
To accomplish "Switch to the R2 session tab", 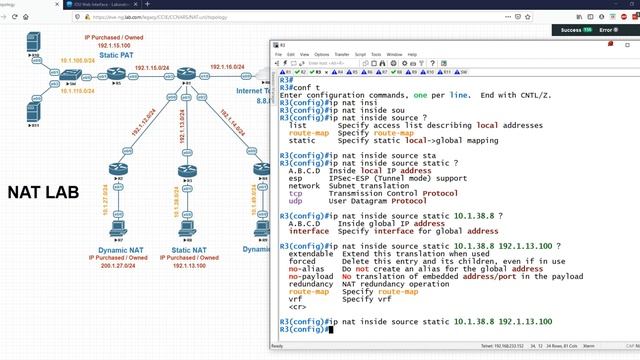I will tap(300, 72).
